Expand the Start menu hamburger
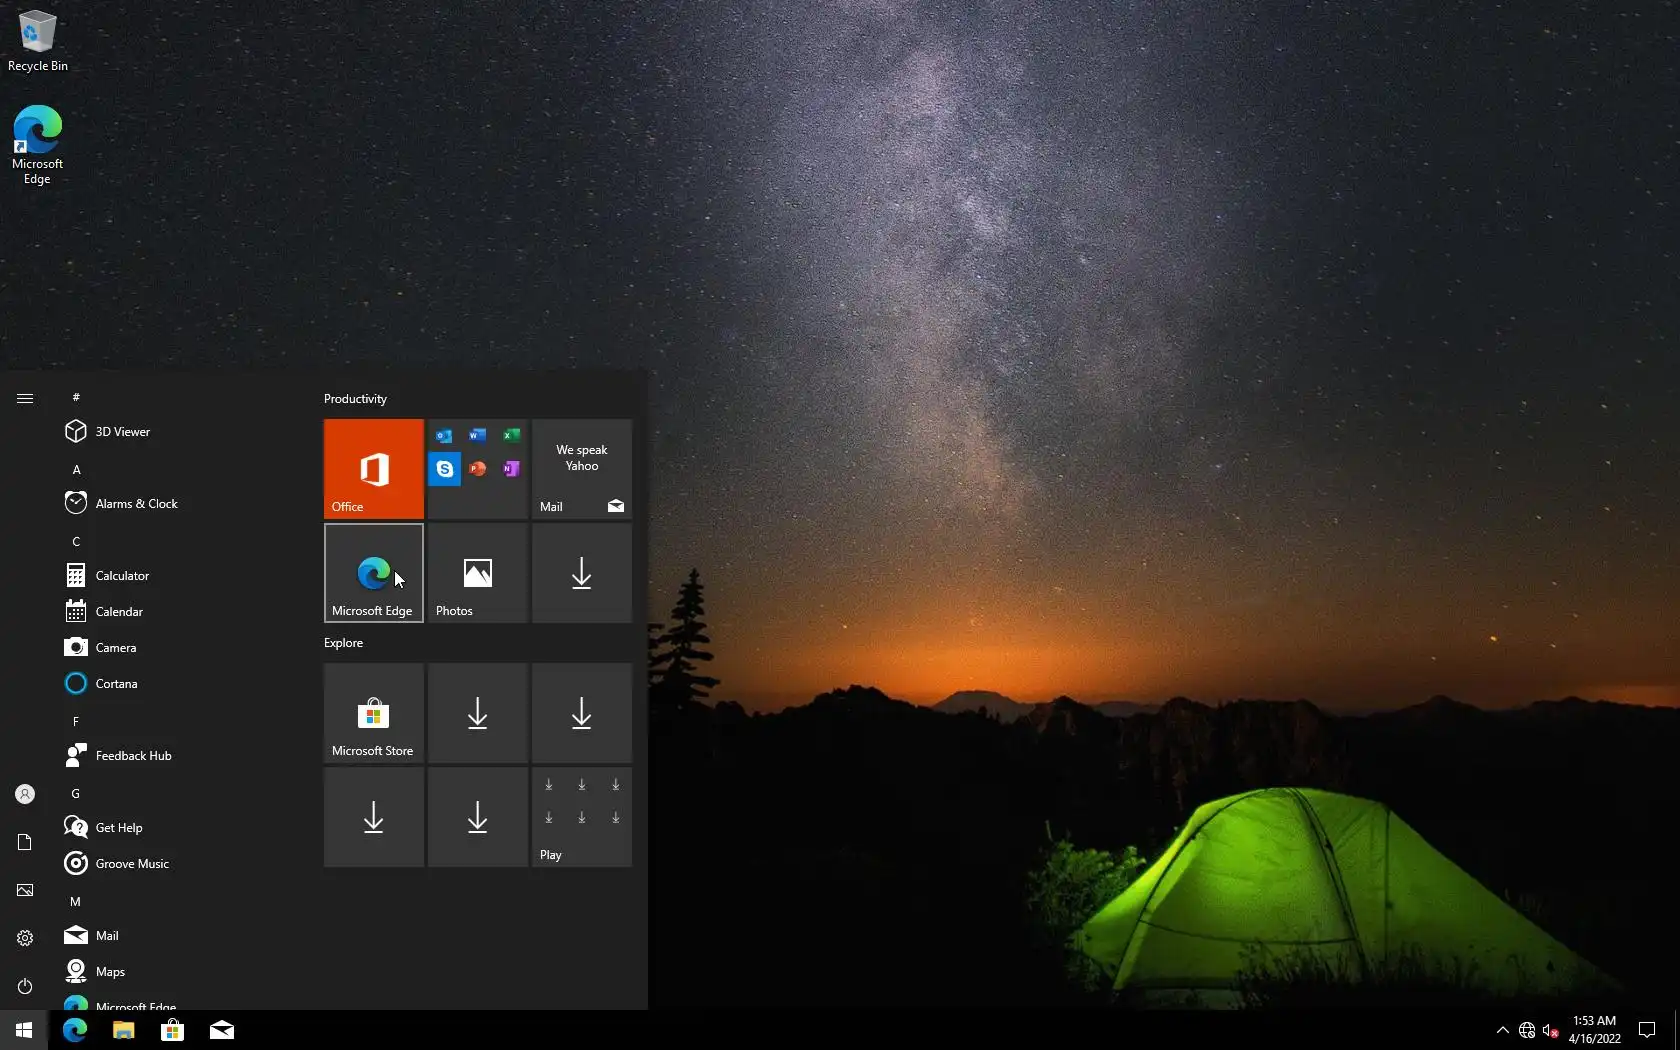Screen dimensions: 1680x1050 pos(25,398)
